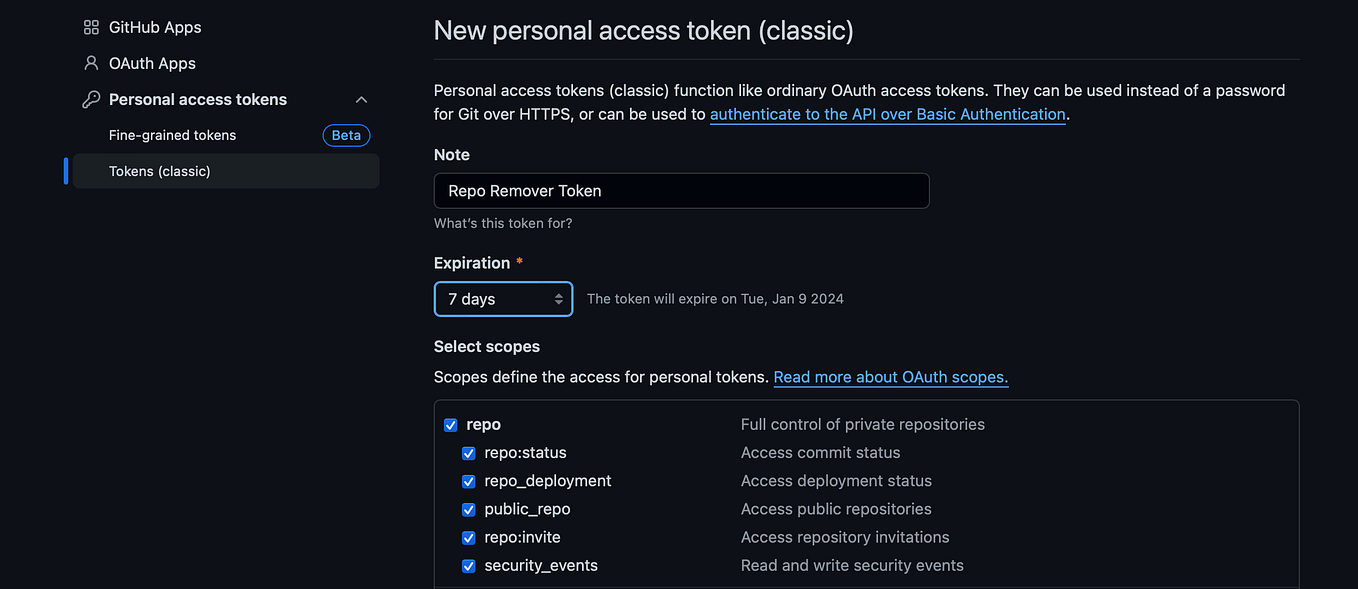
Task: Toggle the repo_deployment checkbox
Action: (468, 481)
